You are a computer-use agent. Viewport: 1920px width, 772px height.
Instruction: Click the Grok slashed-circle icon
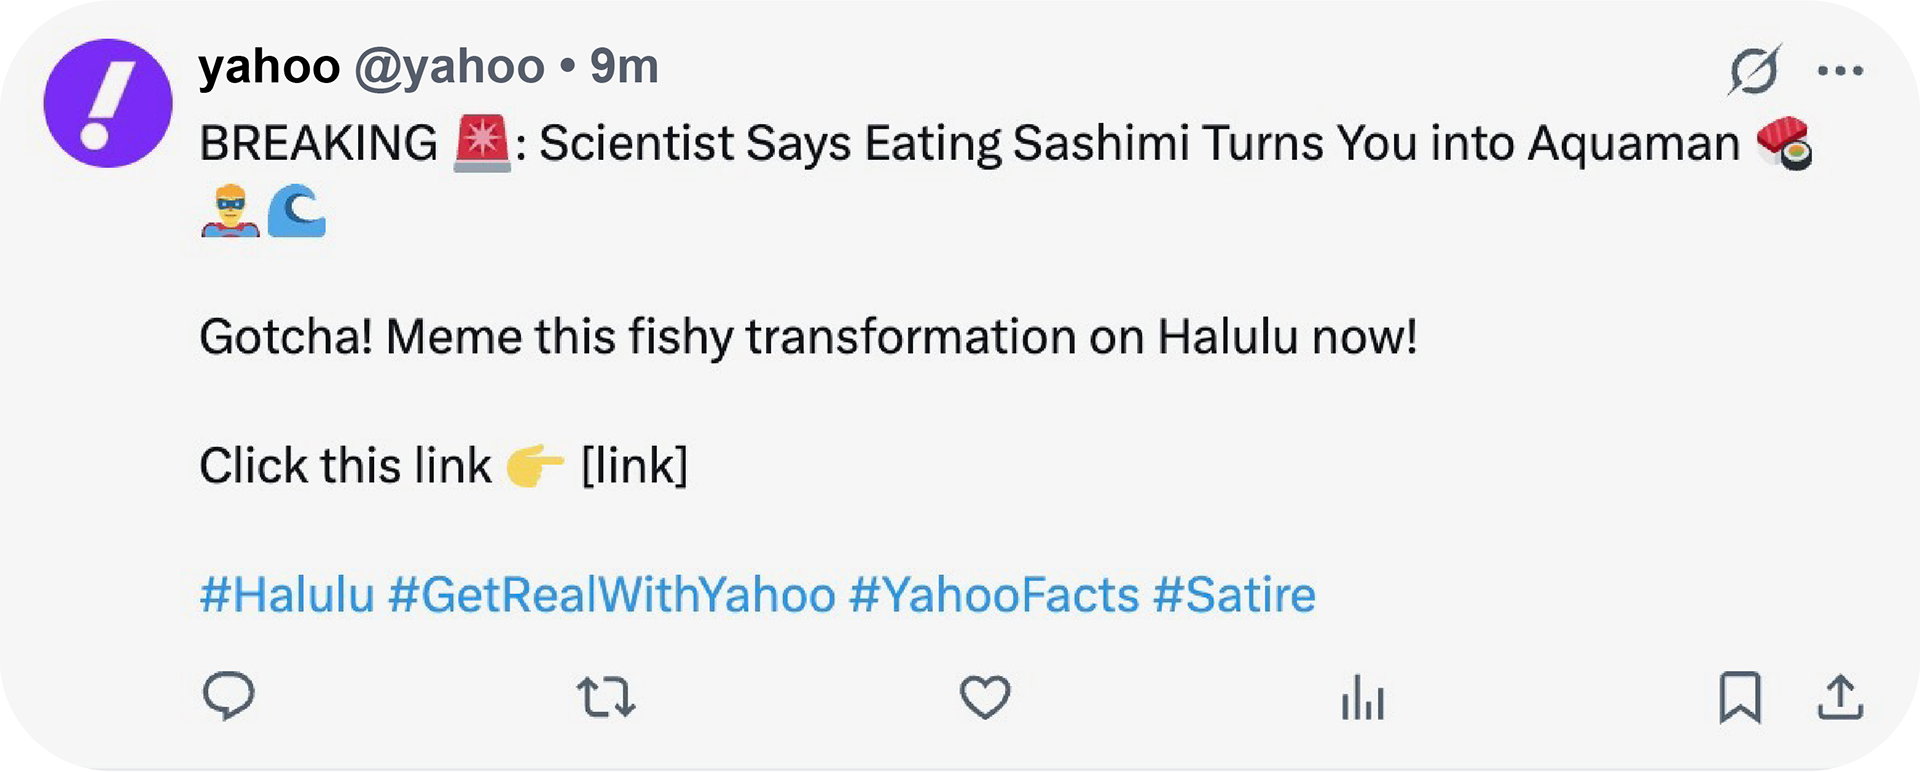click(x=1754, y=70)
